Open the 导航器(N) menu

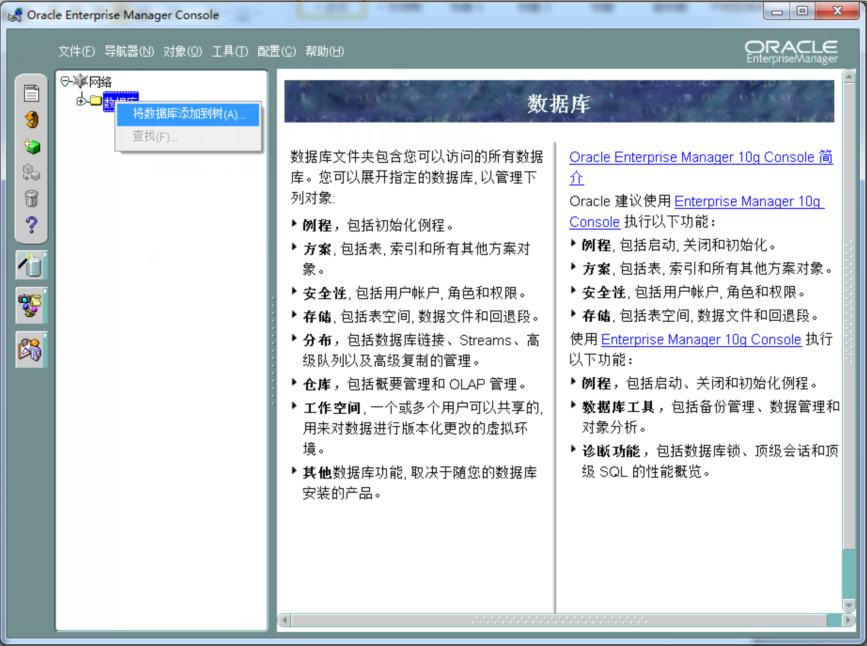tap(129, 51)
